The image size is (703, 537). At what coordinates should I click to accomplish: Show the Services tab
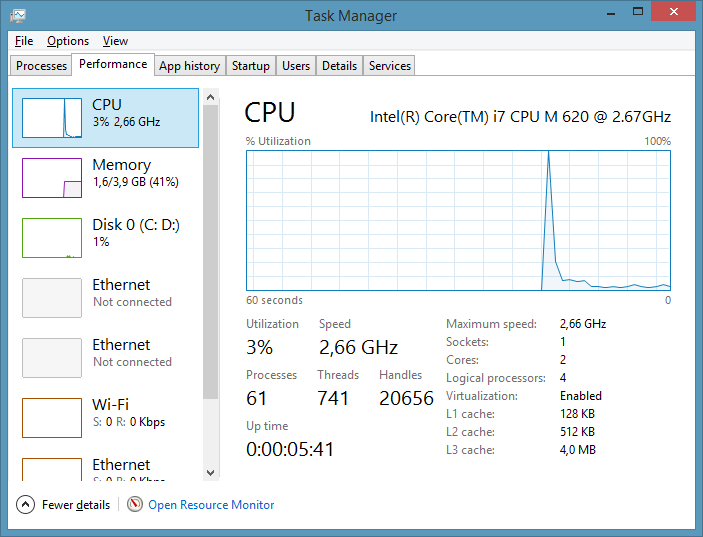point(390,66)
